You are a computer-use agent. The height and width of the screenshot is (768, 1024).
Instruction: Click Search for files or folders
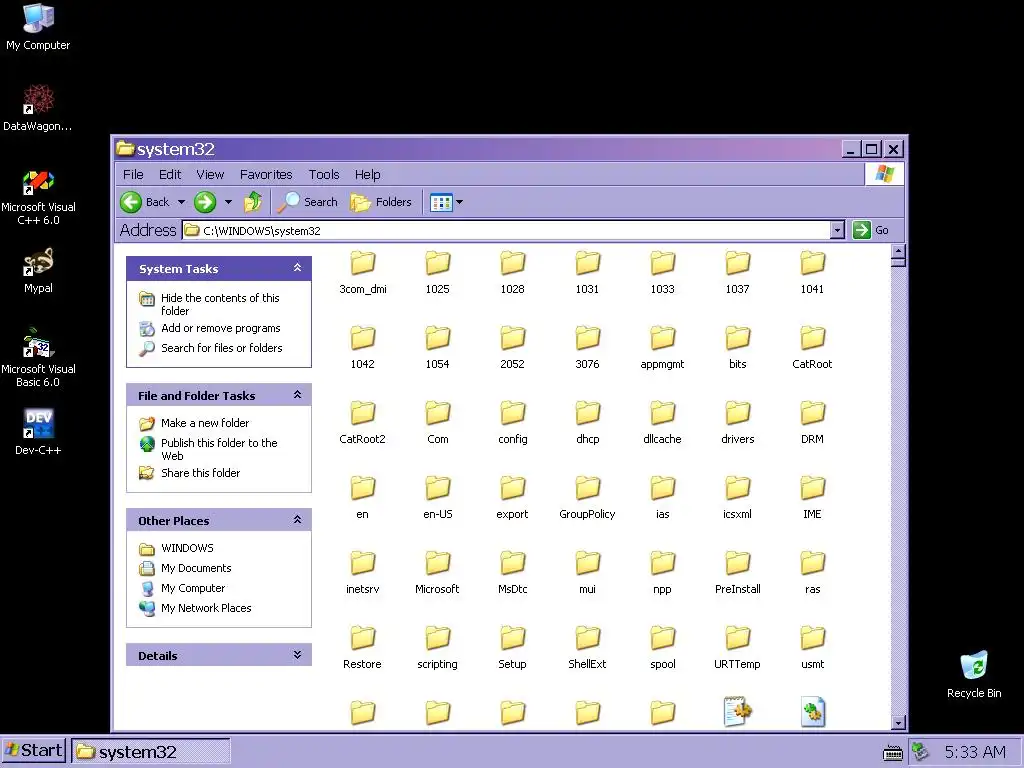click(x=221, y=348)
